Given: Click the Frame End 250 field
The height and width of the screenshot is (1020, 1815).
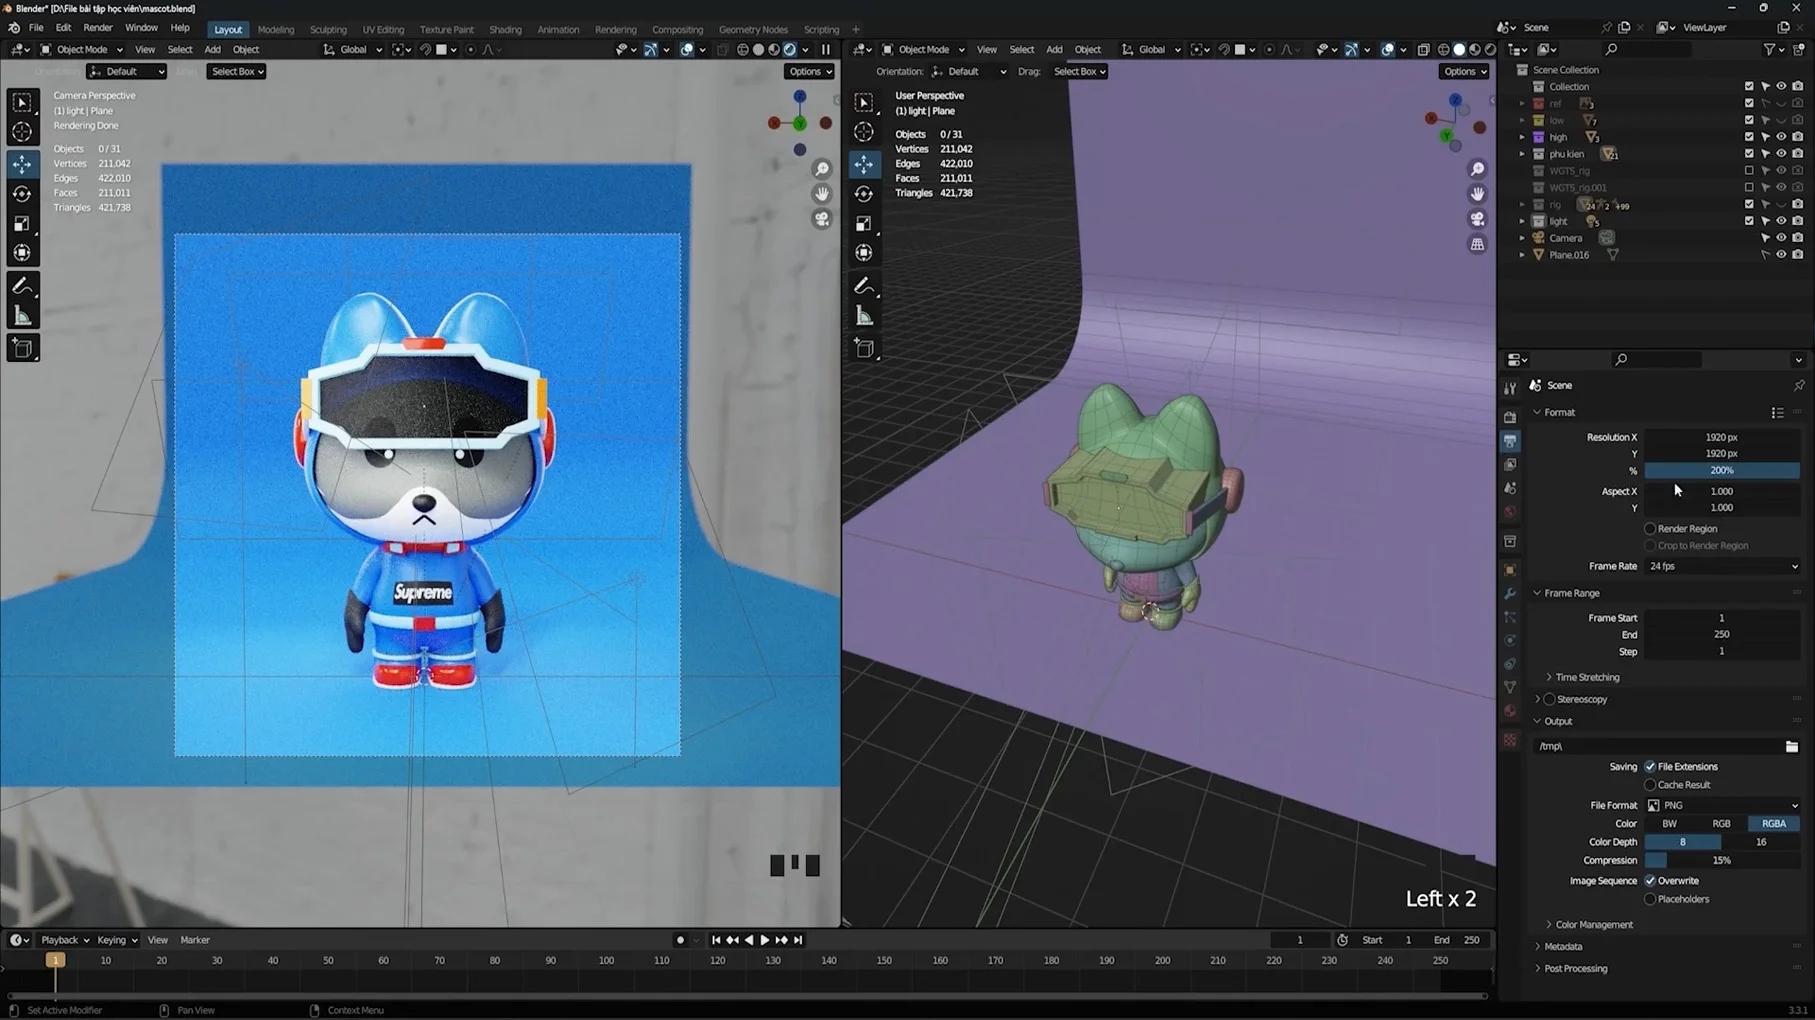Looking at the screenshot, I should point(1722,635).
